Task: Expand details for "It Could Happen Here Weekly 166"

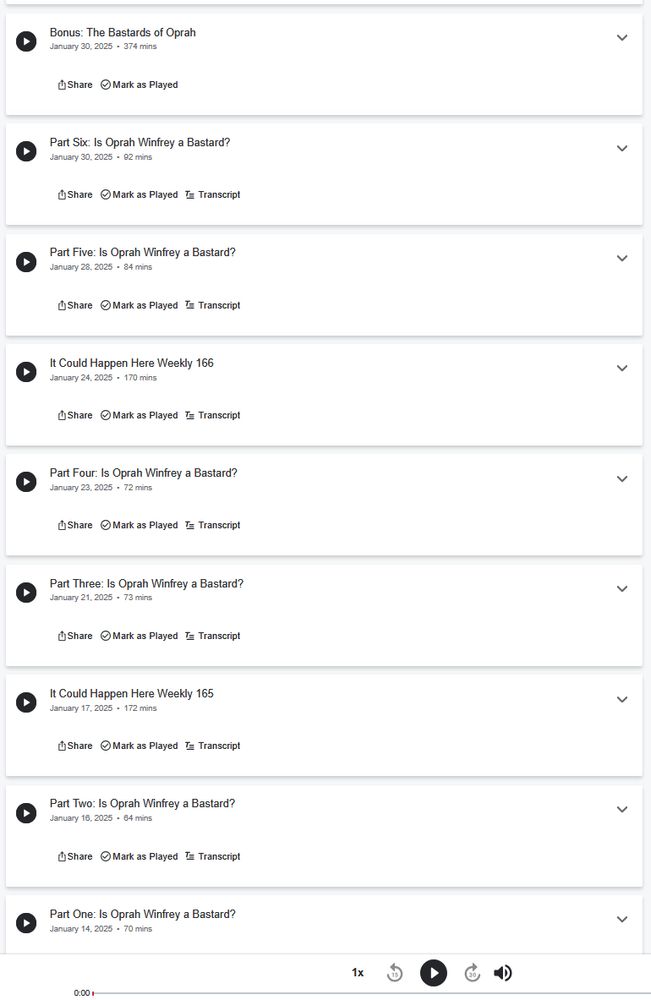Action: pos(622,368)
